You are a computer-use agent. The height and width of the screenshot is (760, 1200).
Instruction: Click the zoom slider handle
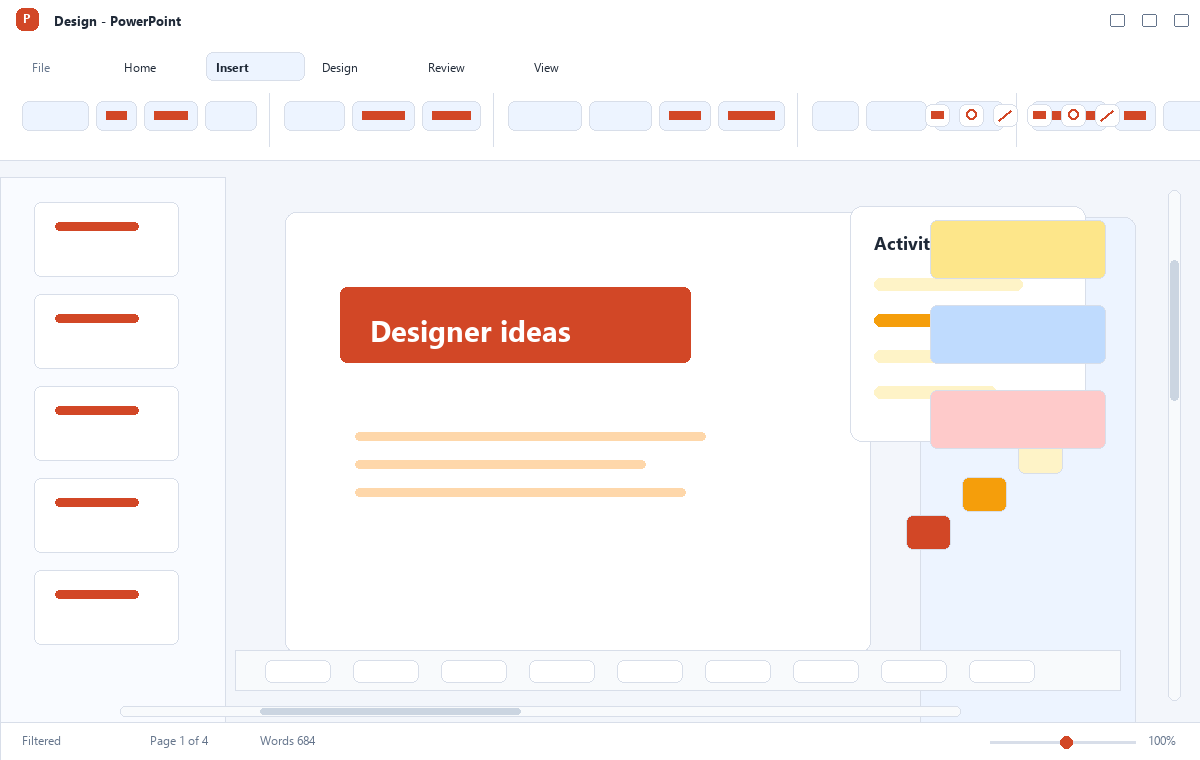coord(1066,742)
